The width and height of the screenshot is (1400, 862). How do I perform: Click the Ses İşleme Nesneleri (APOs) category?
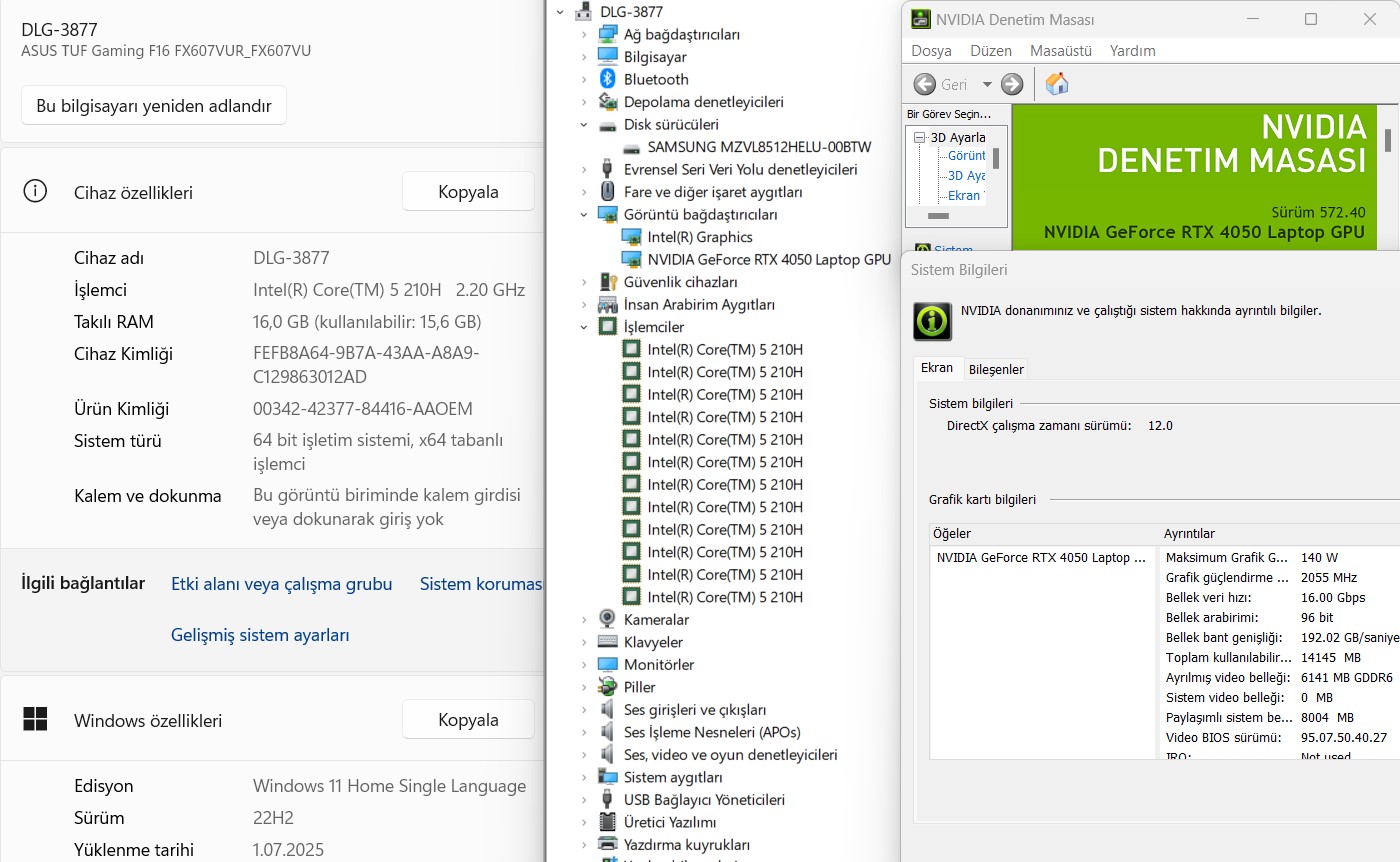click(x=712, y=732)
